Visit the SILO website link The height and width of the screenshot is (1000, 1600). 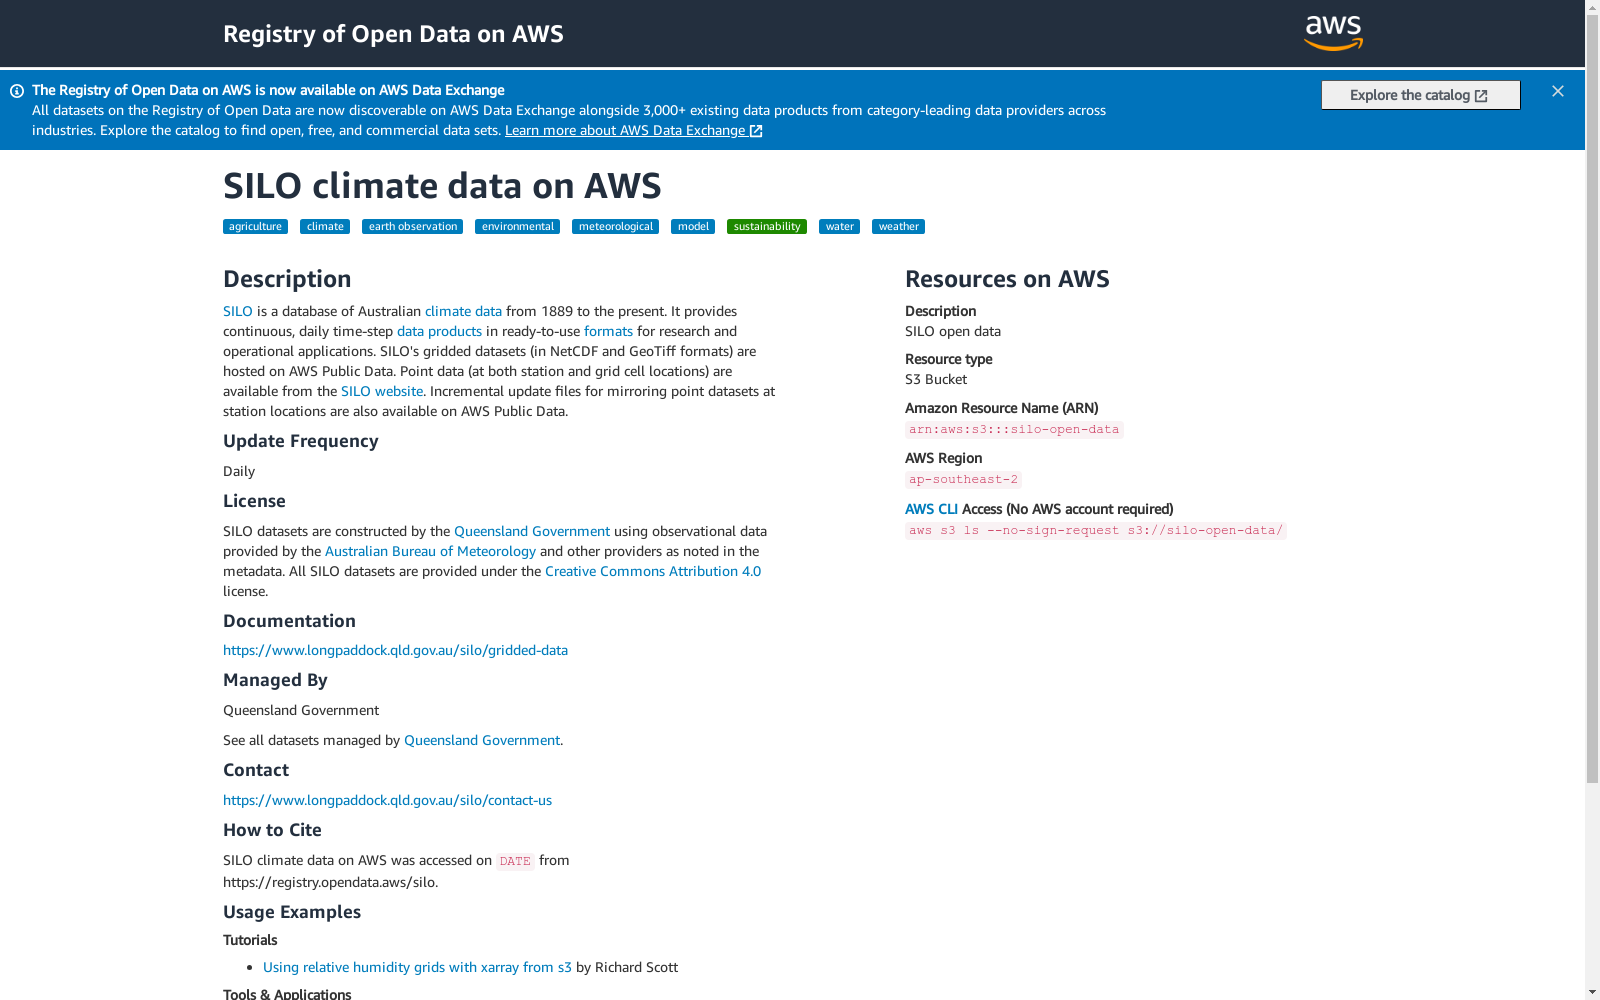pos(382,391)
